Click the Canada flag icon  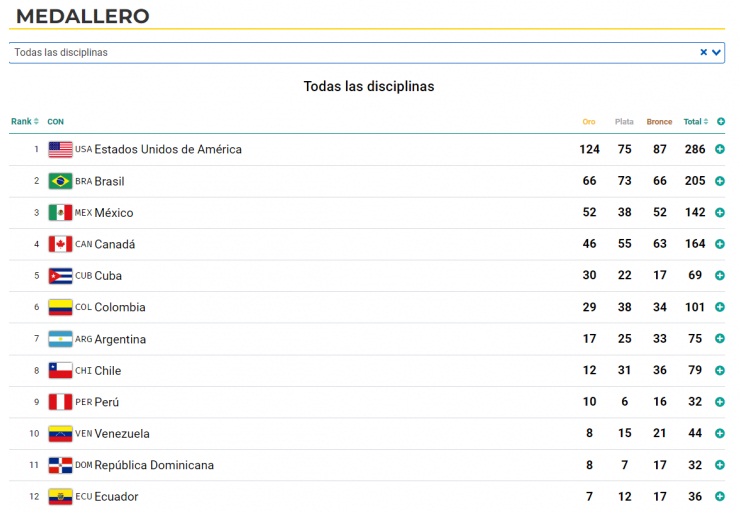(x=60, y=244)
